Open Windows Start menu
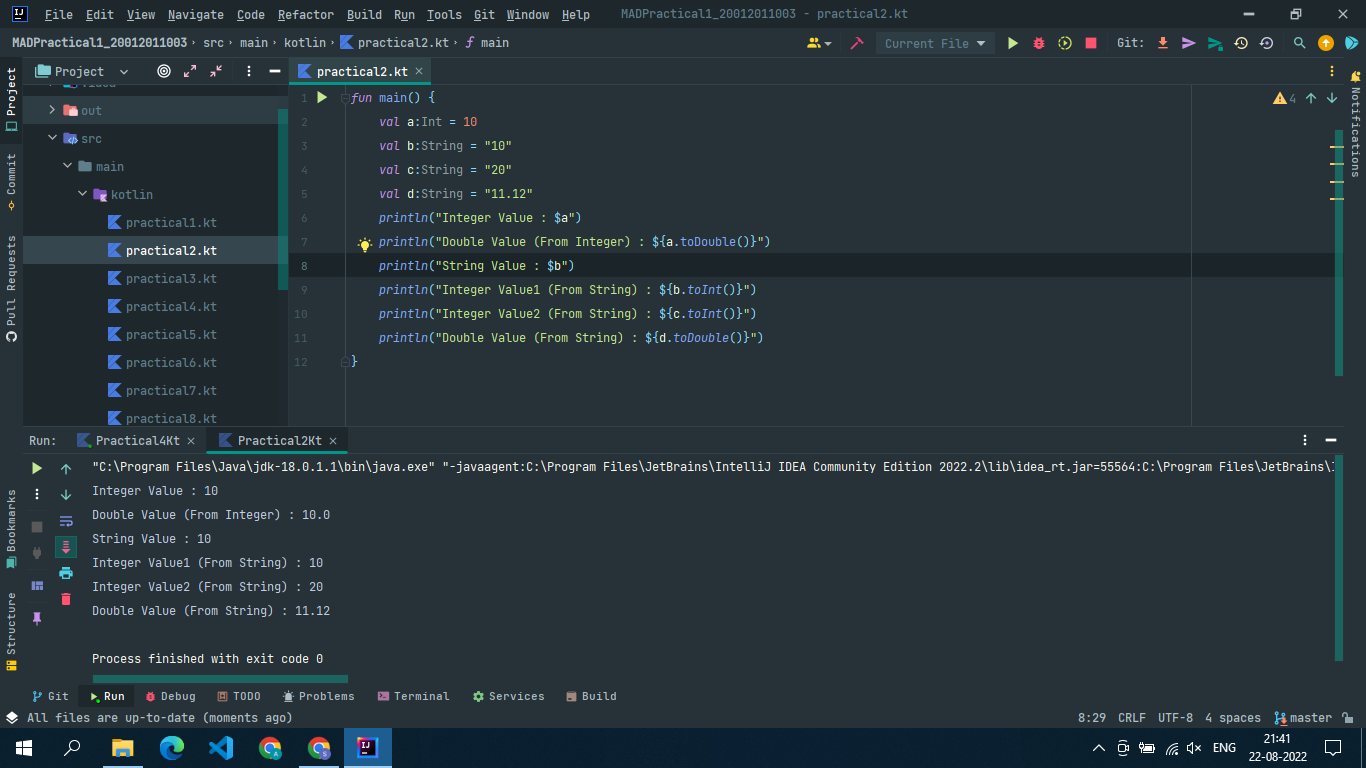 24,747
